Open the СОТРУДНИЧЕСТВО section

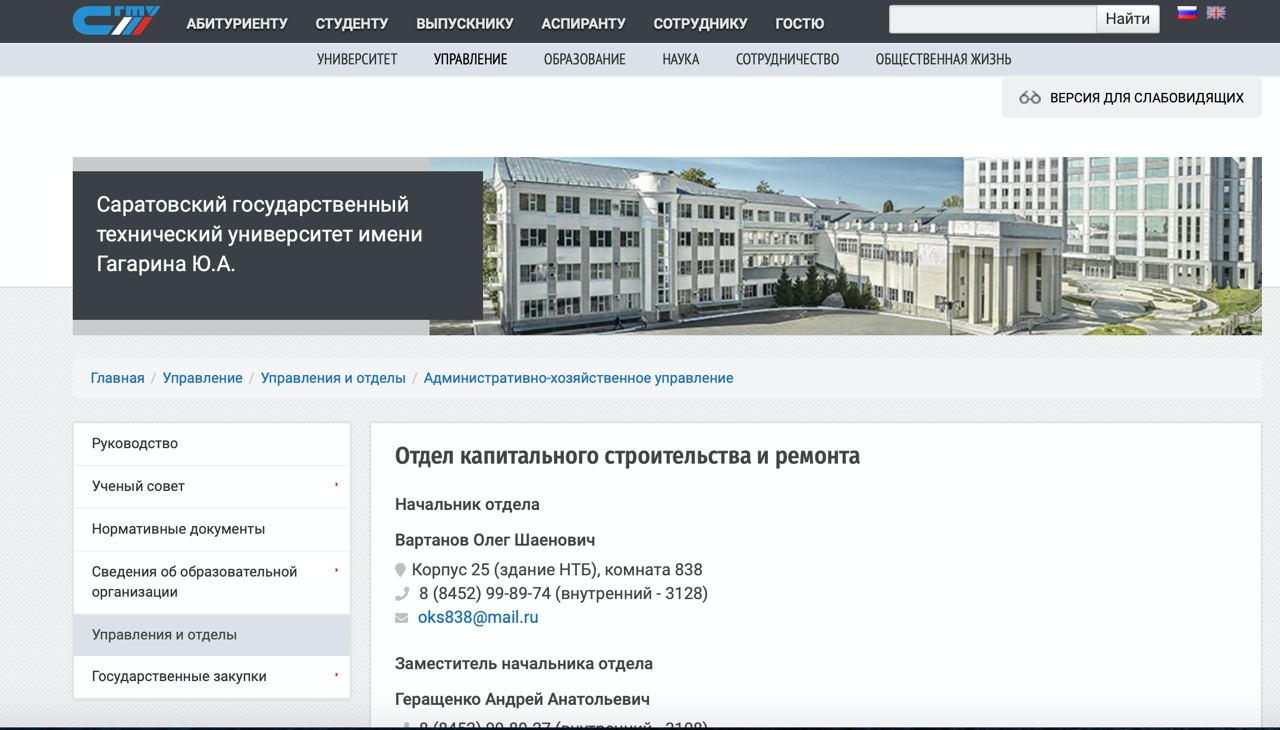[787, 59]
